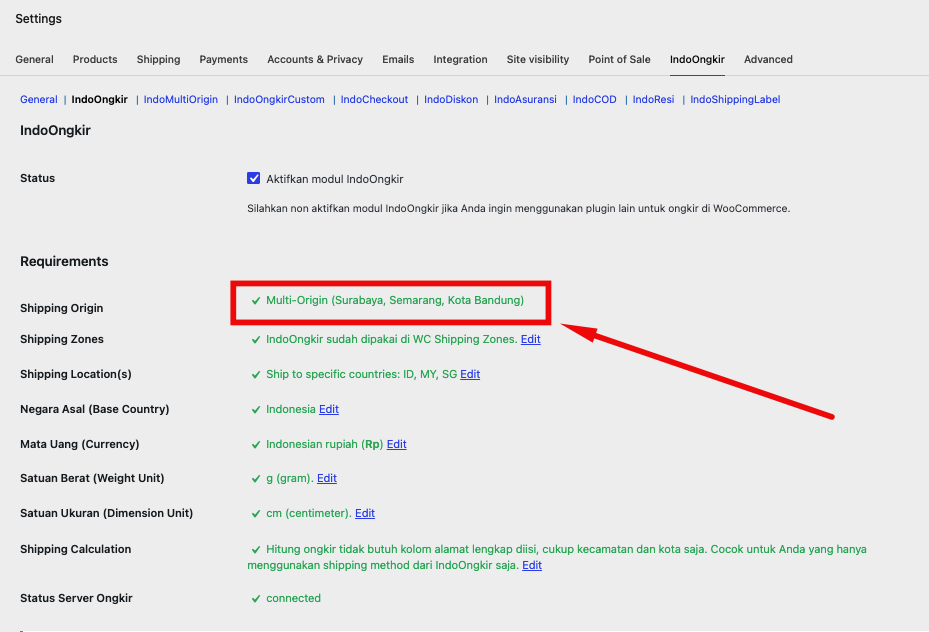Open the Advanced settings tab
929x632 pixels.
pyautogui.click(x=768, y=59)
